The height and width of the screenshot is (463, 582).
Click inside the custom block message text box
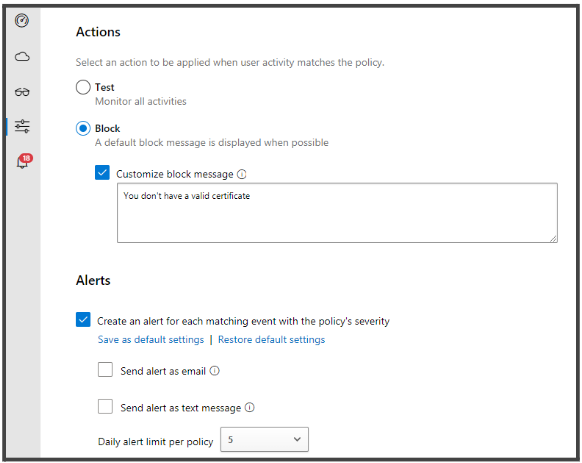337,213
